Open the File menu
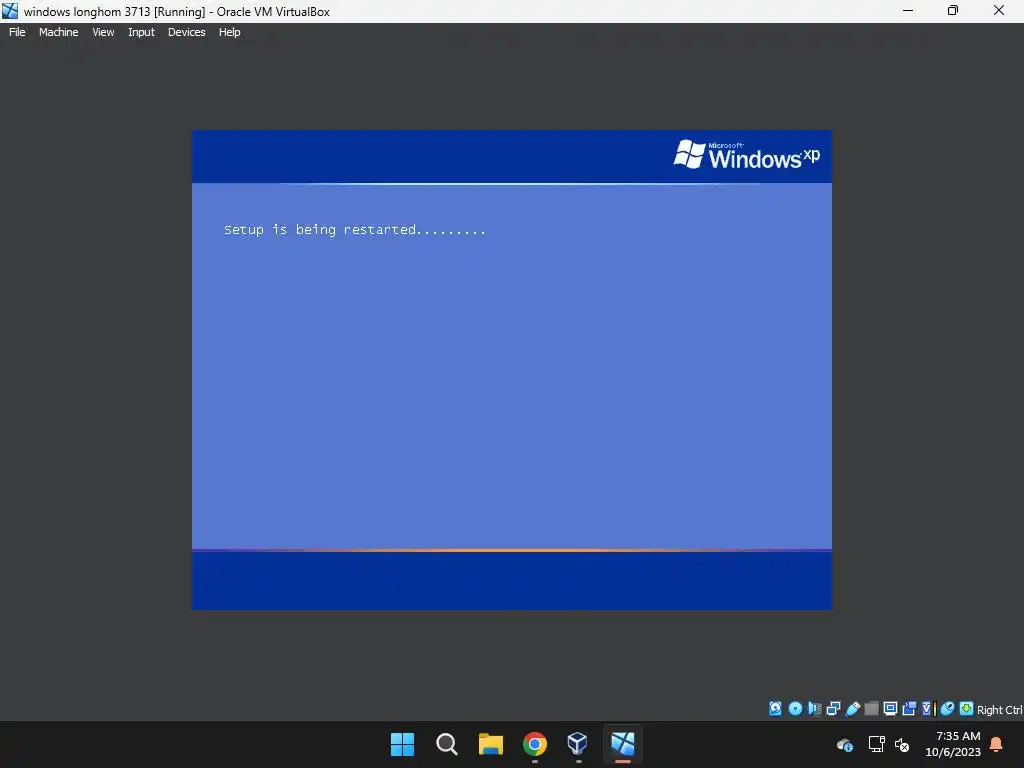The height and width of the screenshot is (768, 1024). tap(17, 32)
